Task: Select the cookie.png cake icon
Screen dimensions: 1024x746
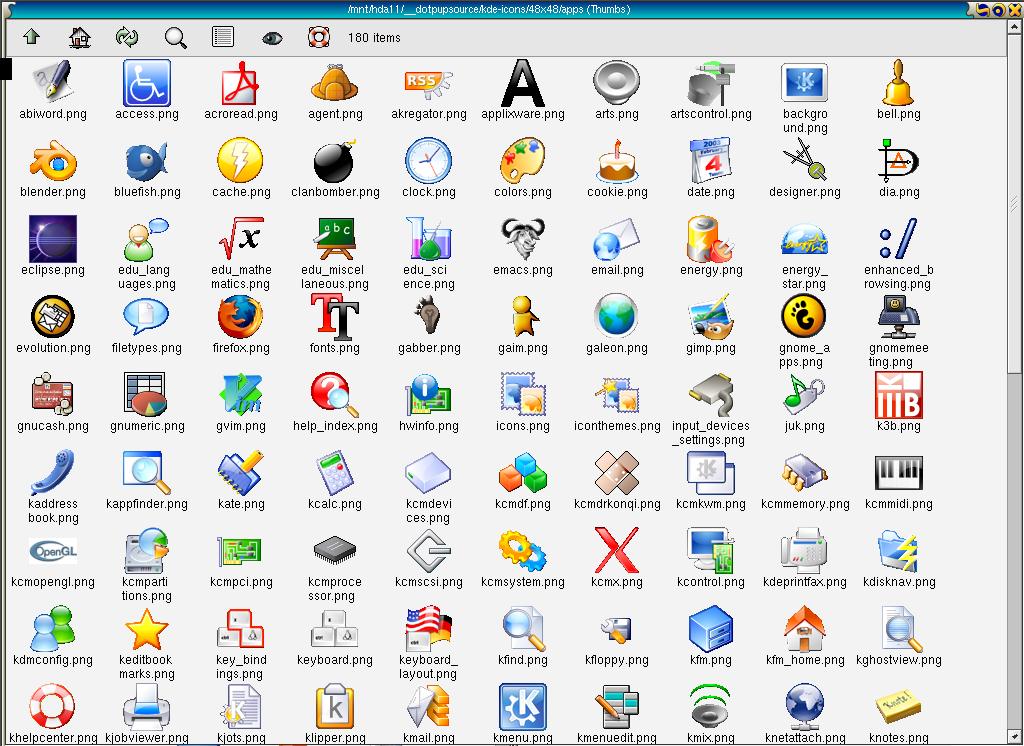Action: (x=617, y=161)
